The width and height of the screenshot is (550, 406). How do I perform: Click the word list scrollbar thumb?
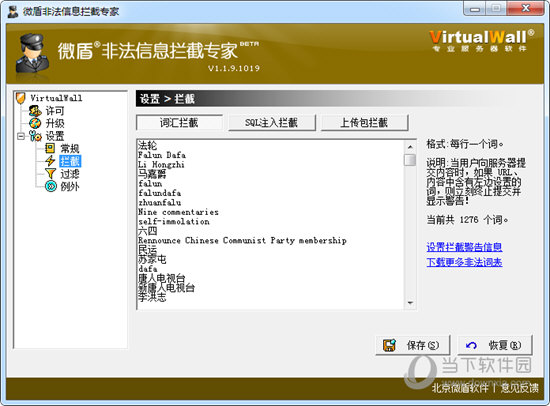click(x=410, y=160)
